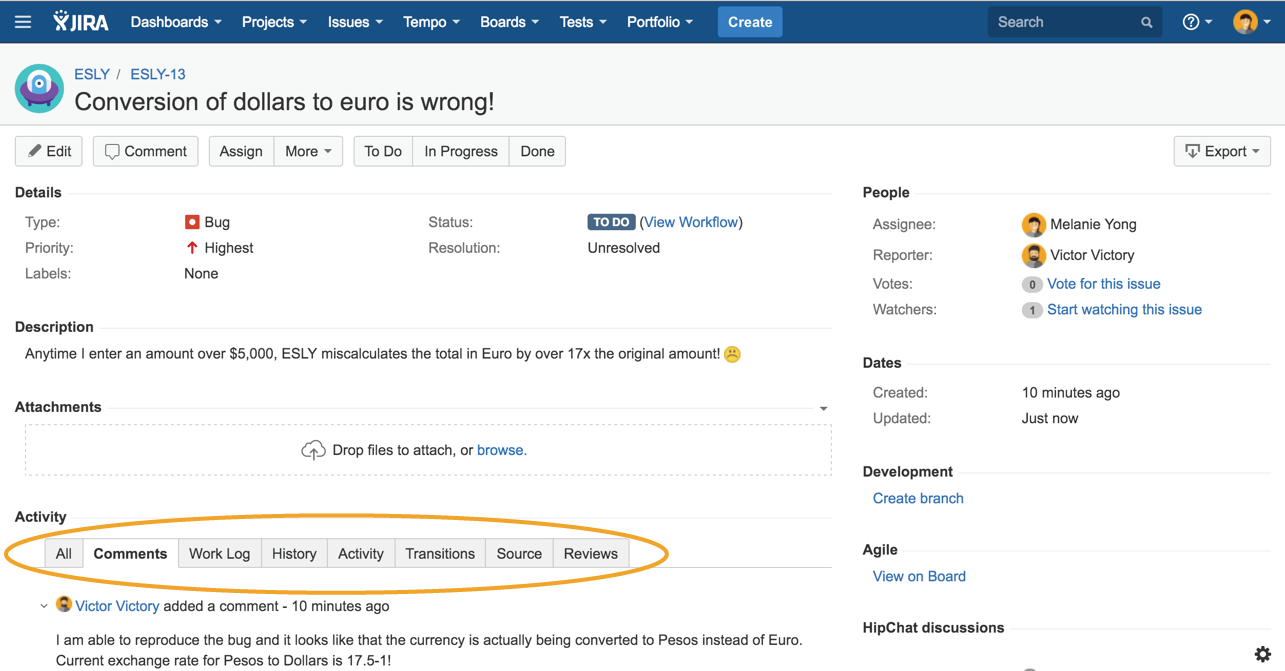Viewport: 1285px width, 671px height.
Task: Switch to the Work Log tab
Action: (x=219, y=553)
